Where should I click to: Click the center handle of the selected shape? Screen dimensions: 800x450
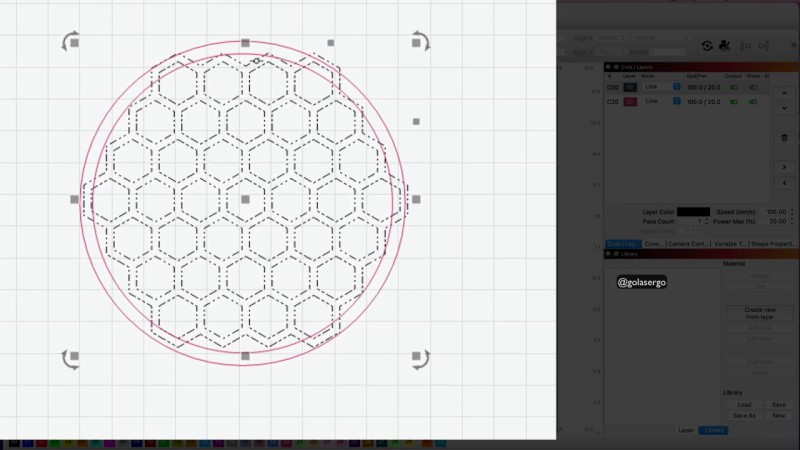point(245,199)
